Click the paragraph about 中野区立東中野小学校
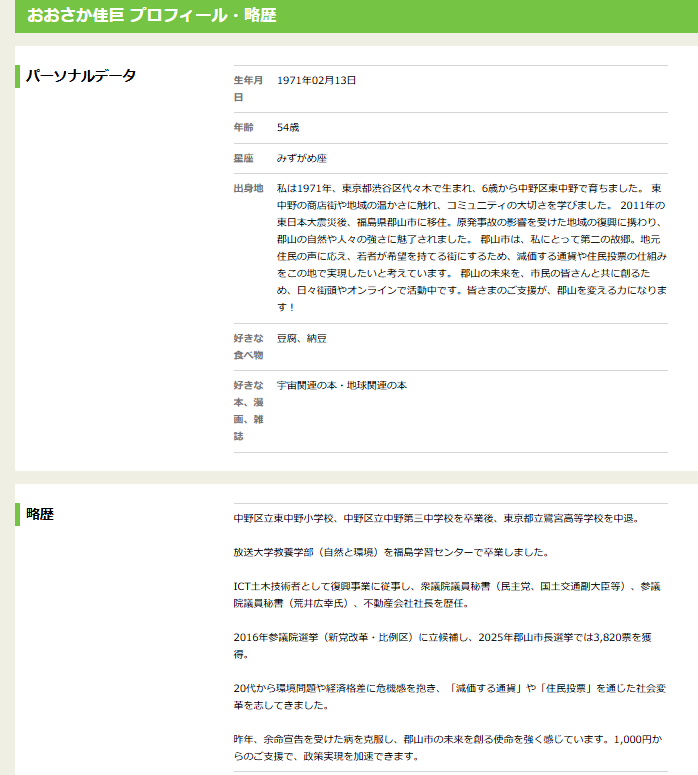Screen dimensions: 698x775 pos(435,519)
